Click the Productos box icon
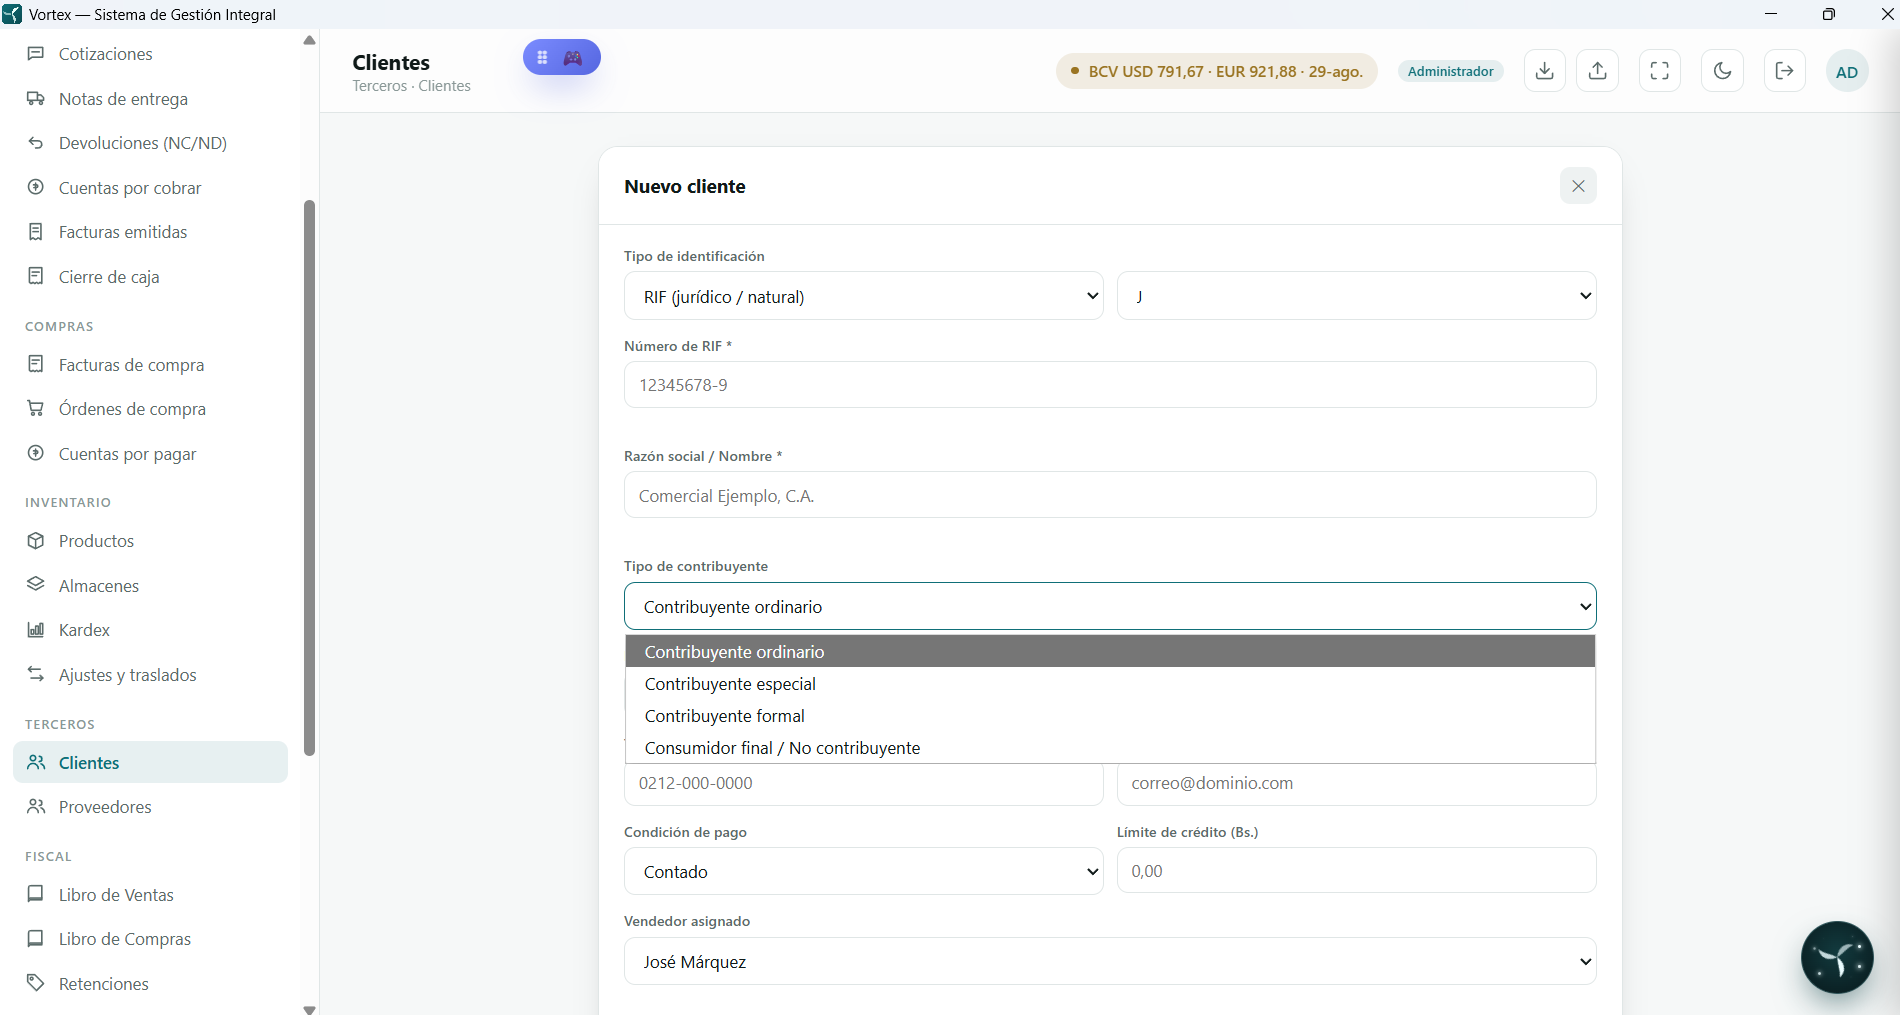The image size is (1900, 1015). point(36,541)
